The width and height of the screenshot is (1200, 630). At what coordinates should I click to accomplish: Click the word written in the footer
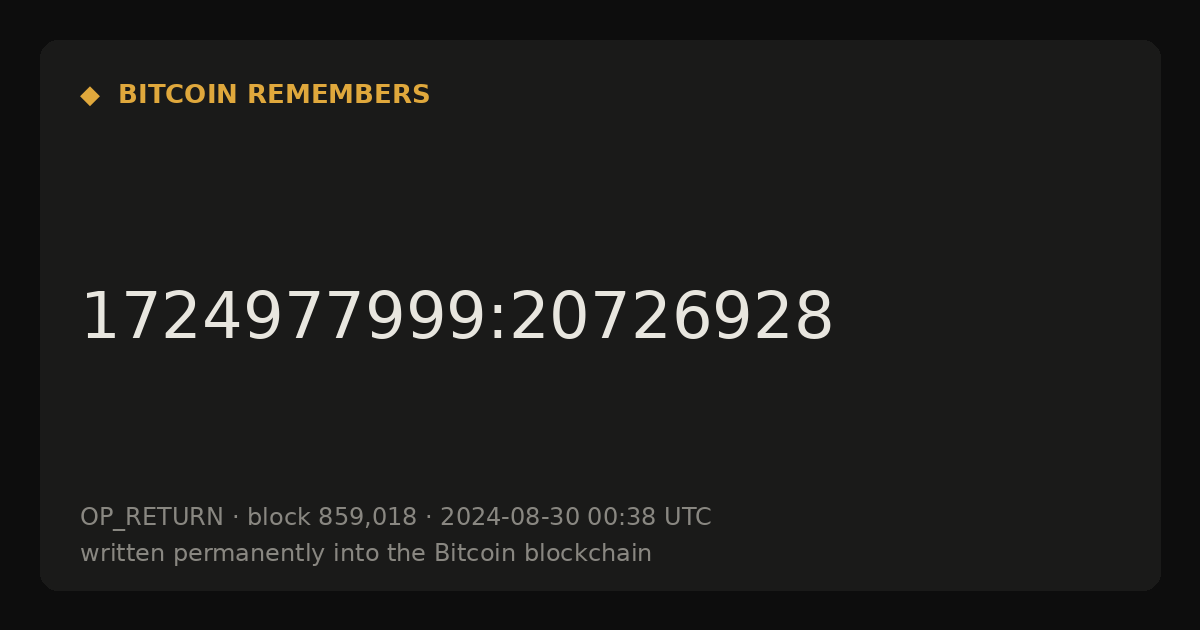click(123, 554)
